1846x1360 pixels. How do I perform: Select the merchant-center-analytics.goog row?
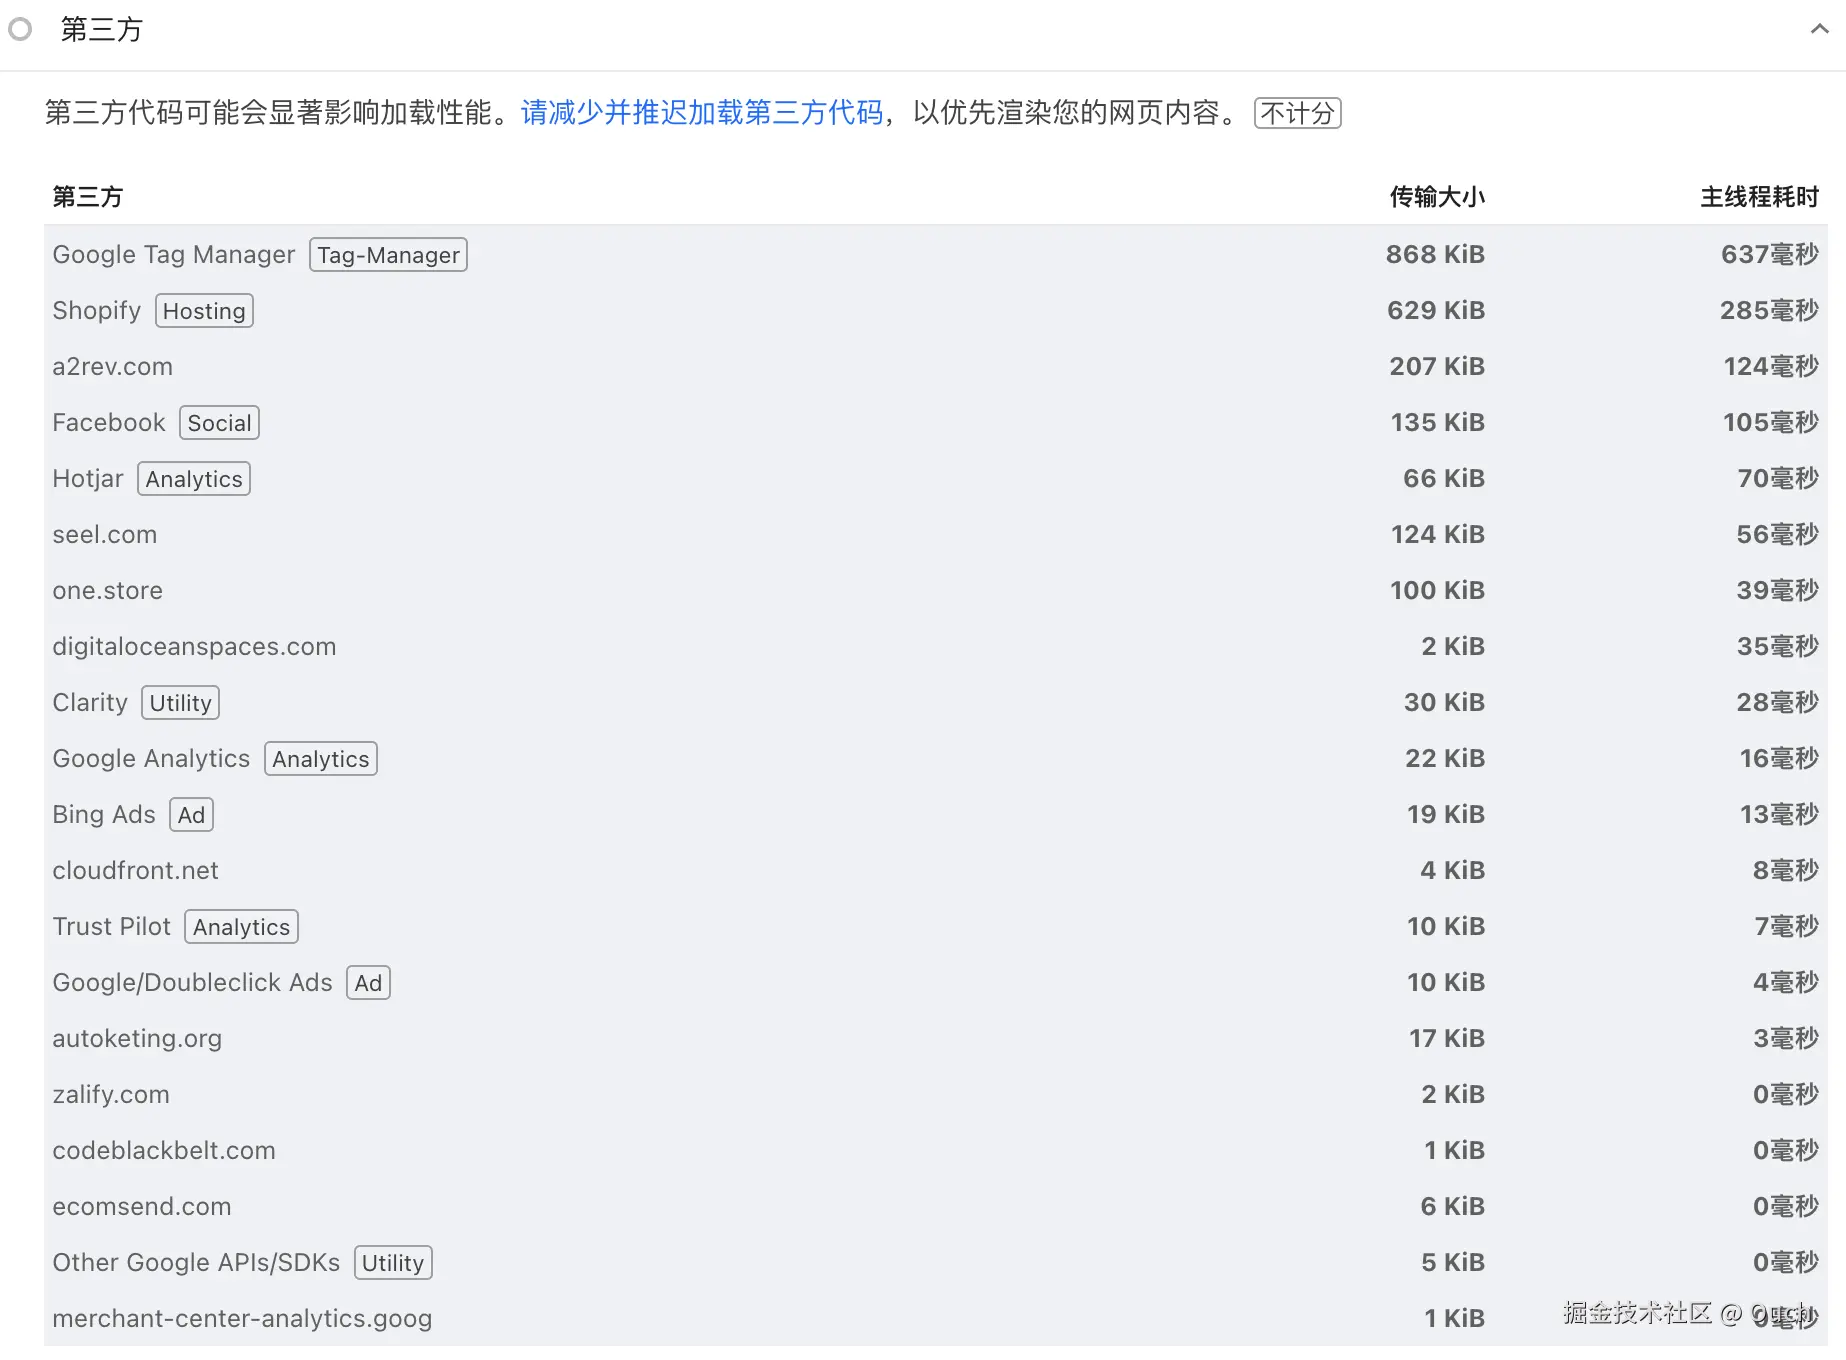(936, 1319)
